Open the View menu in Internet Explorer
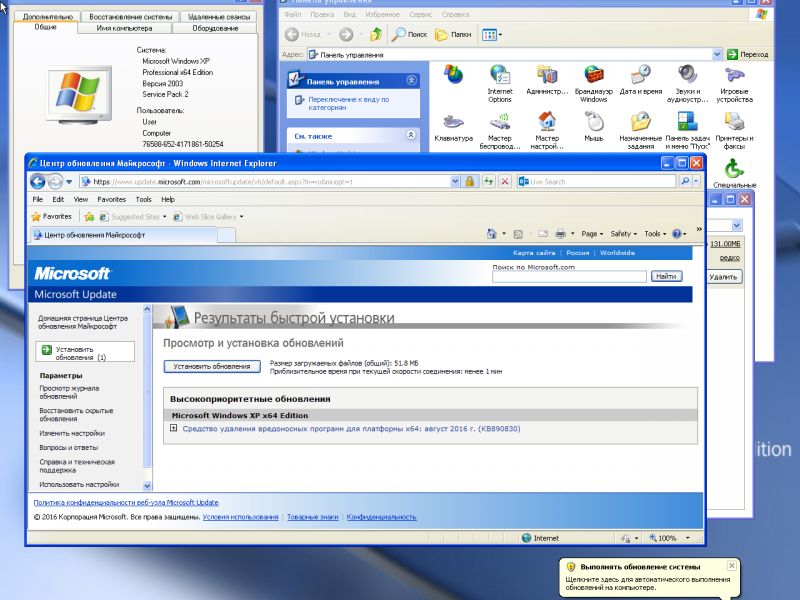 pos(81,199)
